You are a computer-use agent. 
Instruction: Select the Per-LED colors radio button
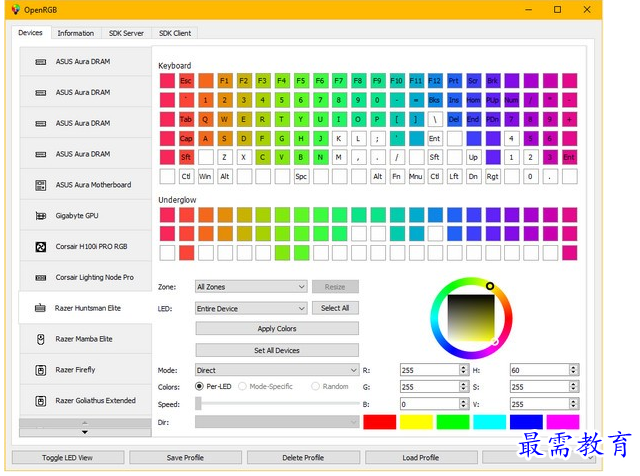(199, 386)
